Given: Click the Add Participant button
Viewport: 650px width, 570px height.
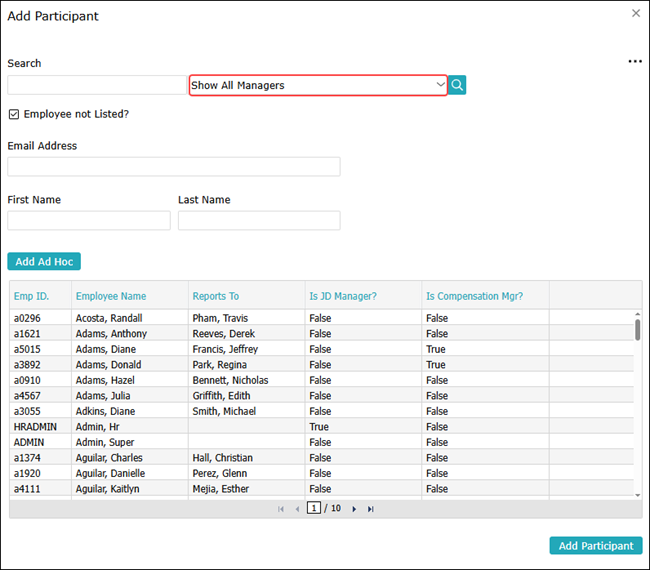Looking at the screenshot, I should coord(596,546).
